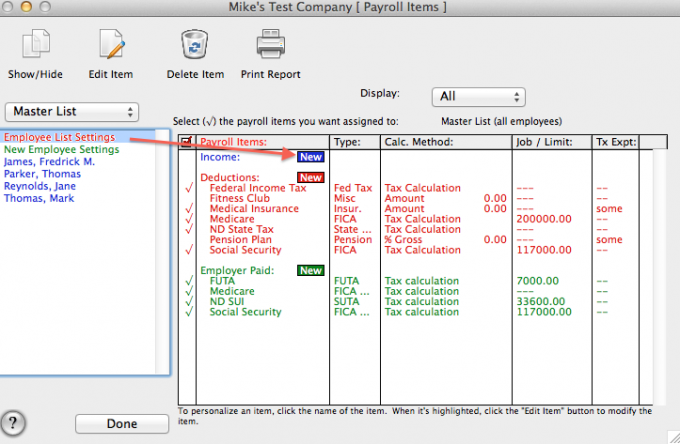Click the green New button for Employer Paid
Image resolution: width=680 pixels, height=444 pixels.
(x=311, y=271)
